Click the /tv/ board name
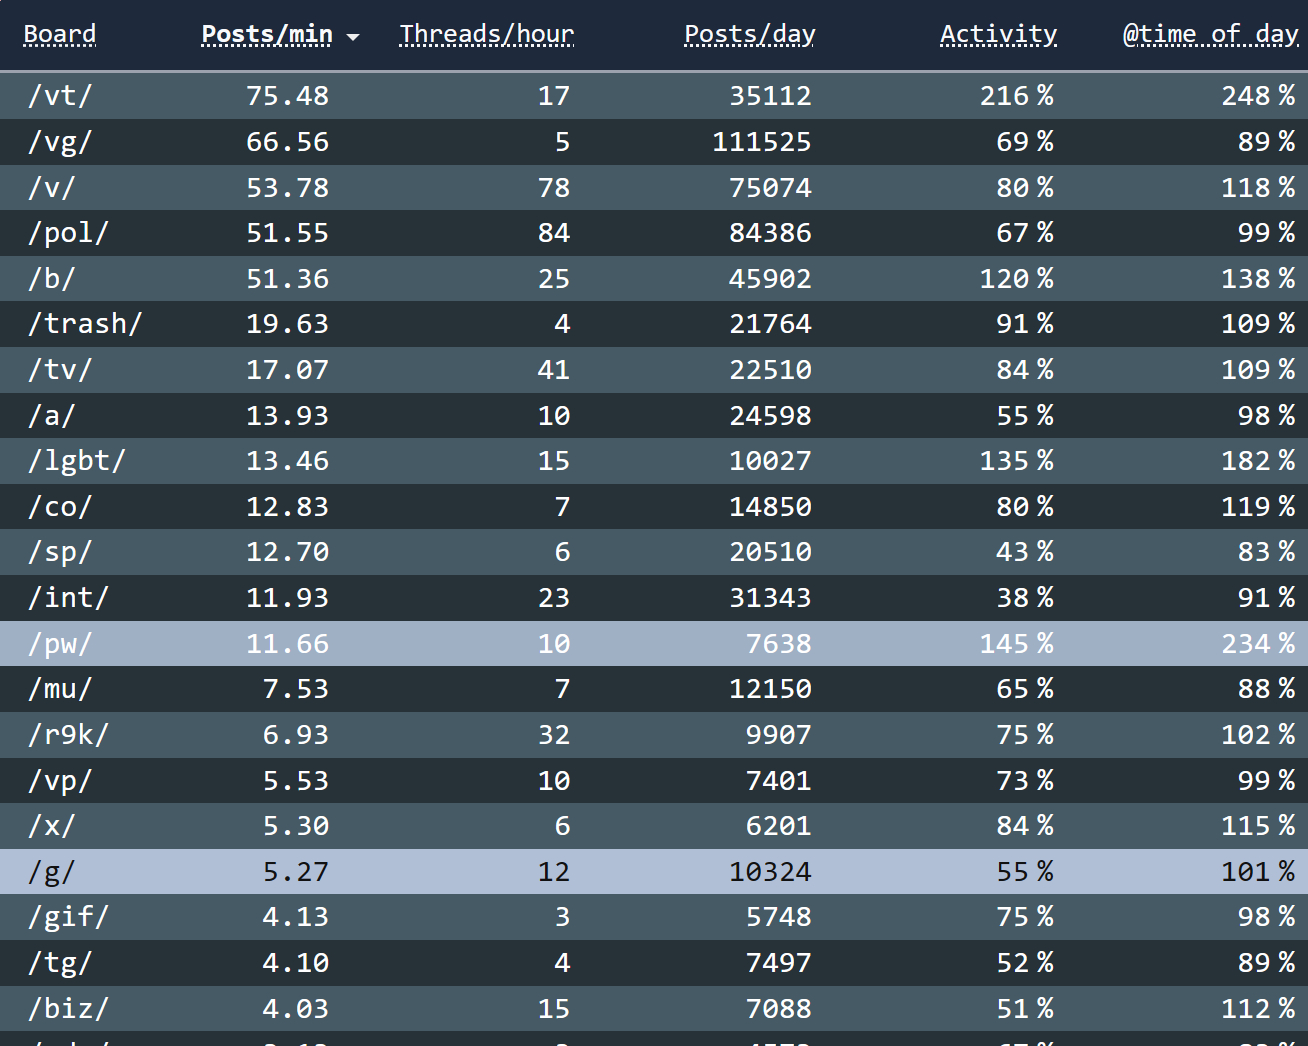 click(60, 370)
